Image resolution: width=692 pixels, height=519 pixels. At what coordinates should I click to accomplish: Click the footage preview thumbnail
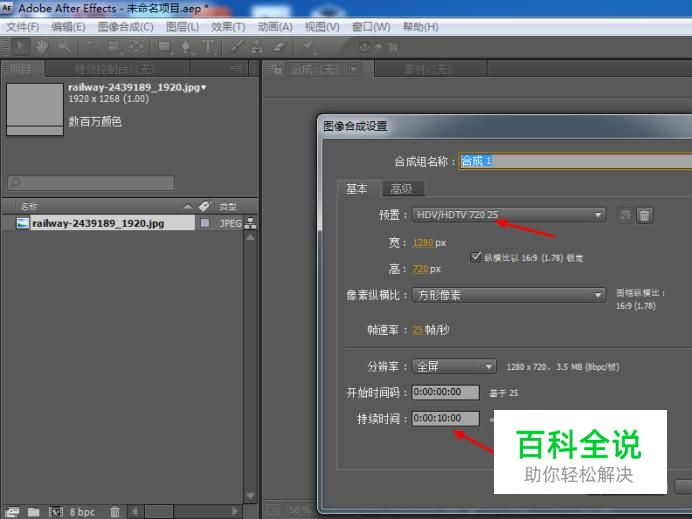pyautogui.click(x=35, y=109)
